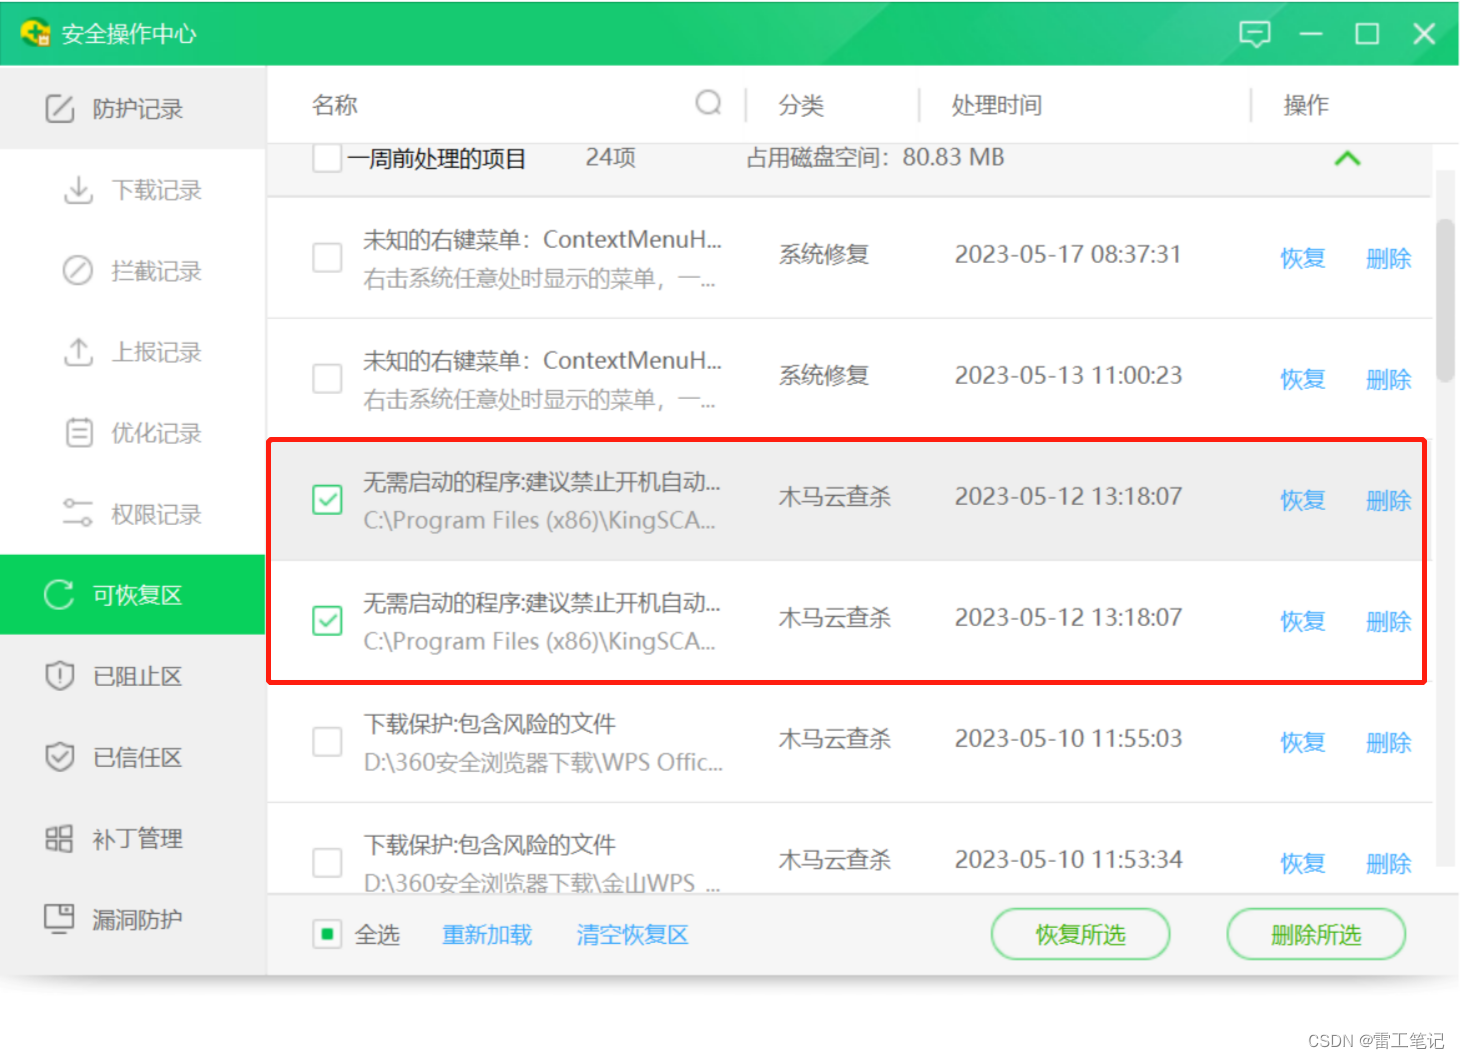This screenshot has height=1059, width=1460.
Task: Open 拦截记录 in the sidebar
Action: 133,270
